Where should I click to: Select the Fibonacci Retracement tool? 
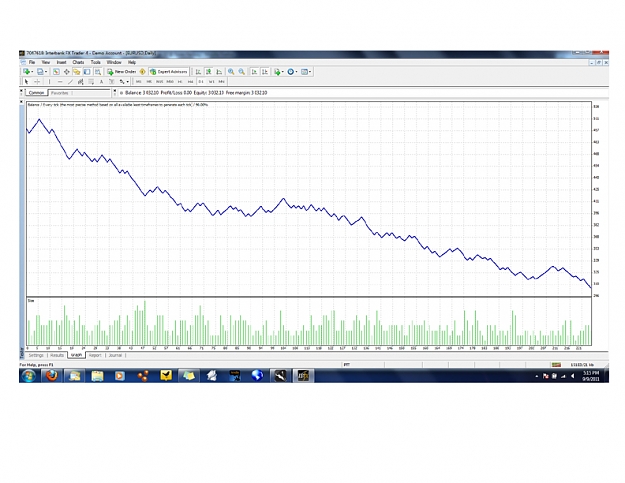[x=91, y=82]
